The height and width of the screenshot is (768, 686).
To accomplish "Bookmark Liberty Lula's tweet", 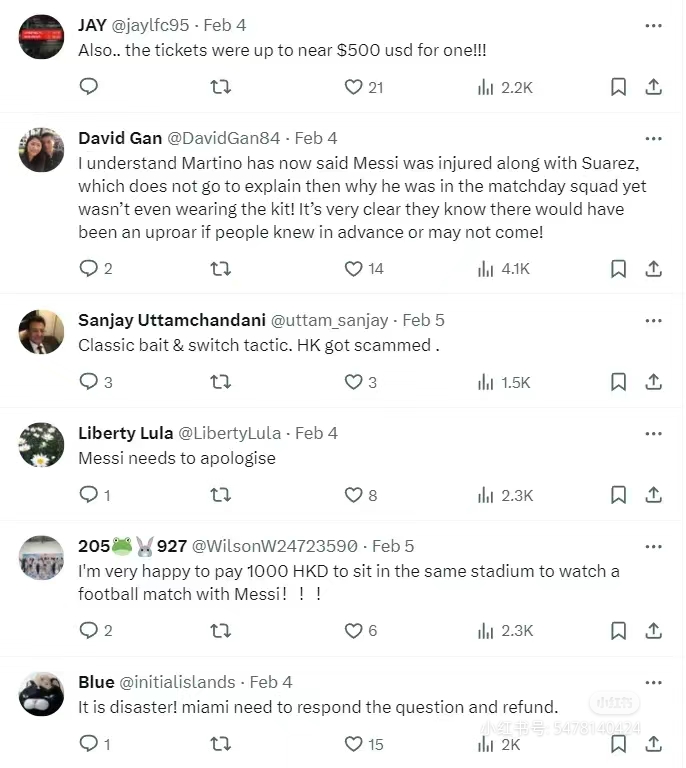I will [x=618, y=495].
